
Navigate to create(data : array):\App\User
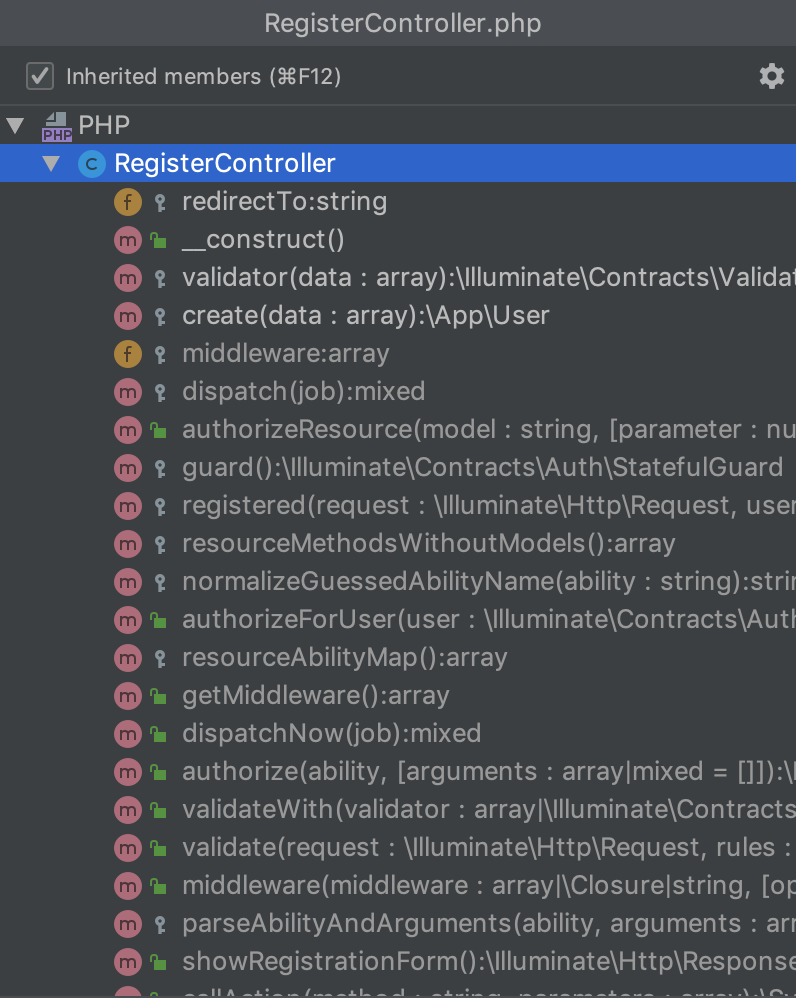pyautogui.click(x=398, y=316)
